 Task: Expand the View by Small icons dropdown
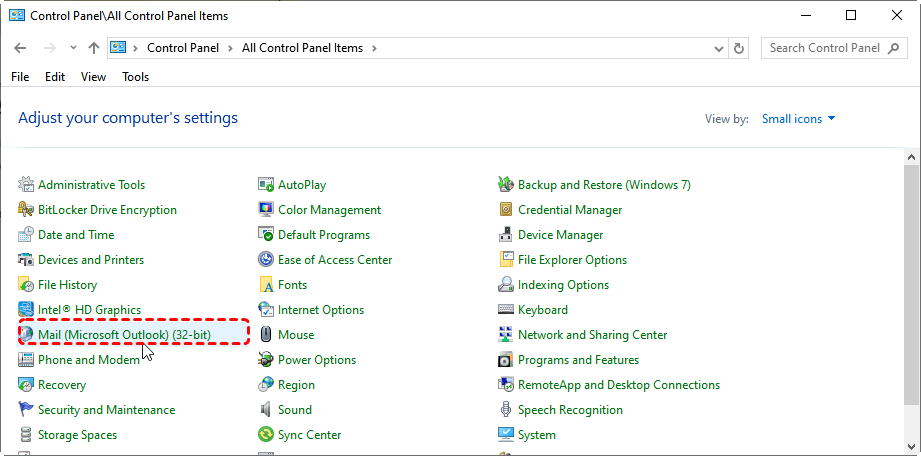click(798, 119)
